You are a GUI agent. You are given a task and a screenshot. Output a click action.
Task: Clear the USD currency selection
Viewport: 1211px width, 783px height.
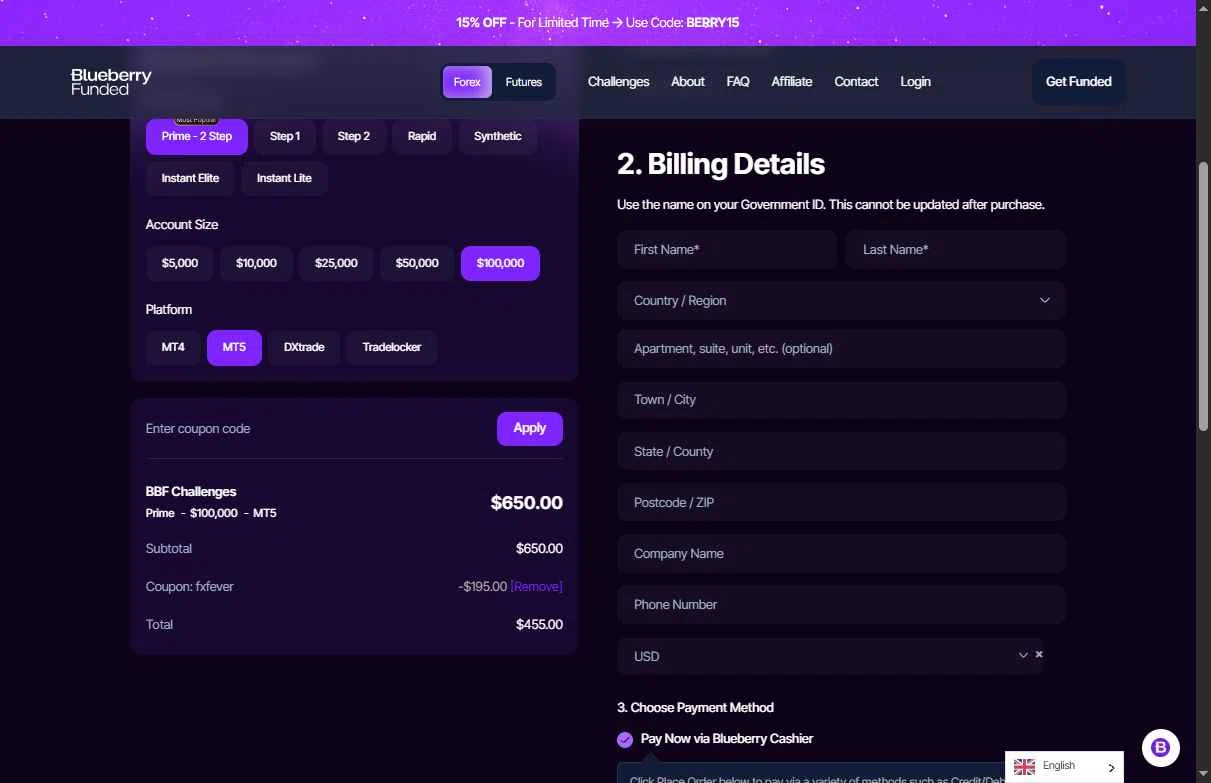(1039, 654)
